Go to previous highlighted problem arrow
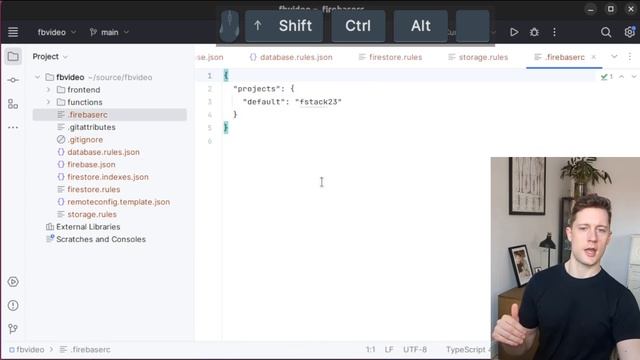Screen dimensions: 640x360 click(622, 77)
